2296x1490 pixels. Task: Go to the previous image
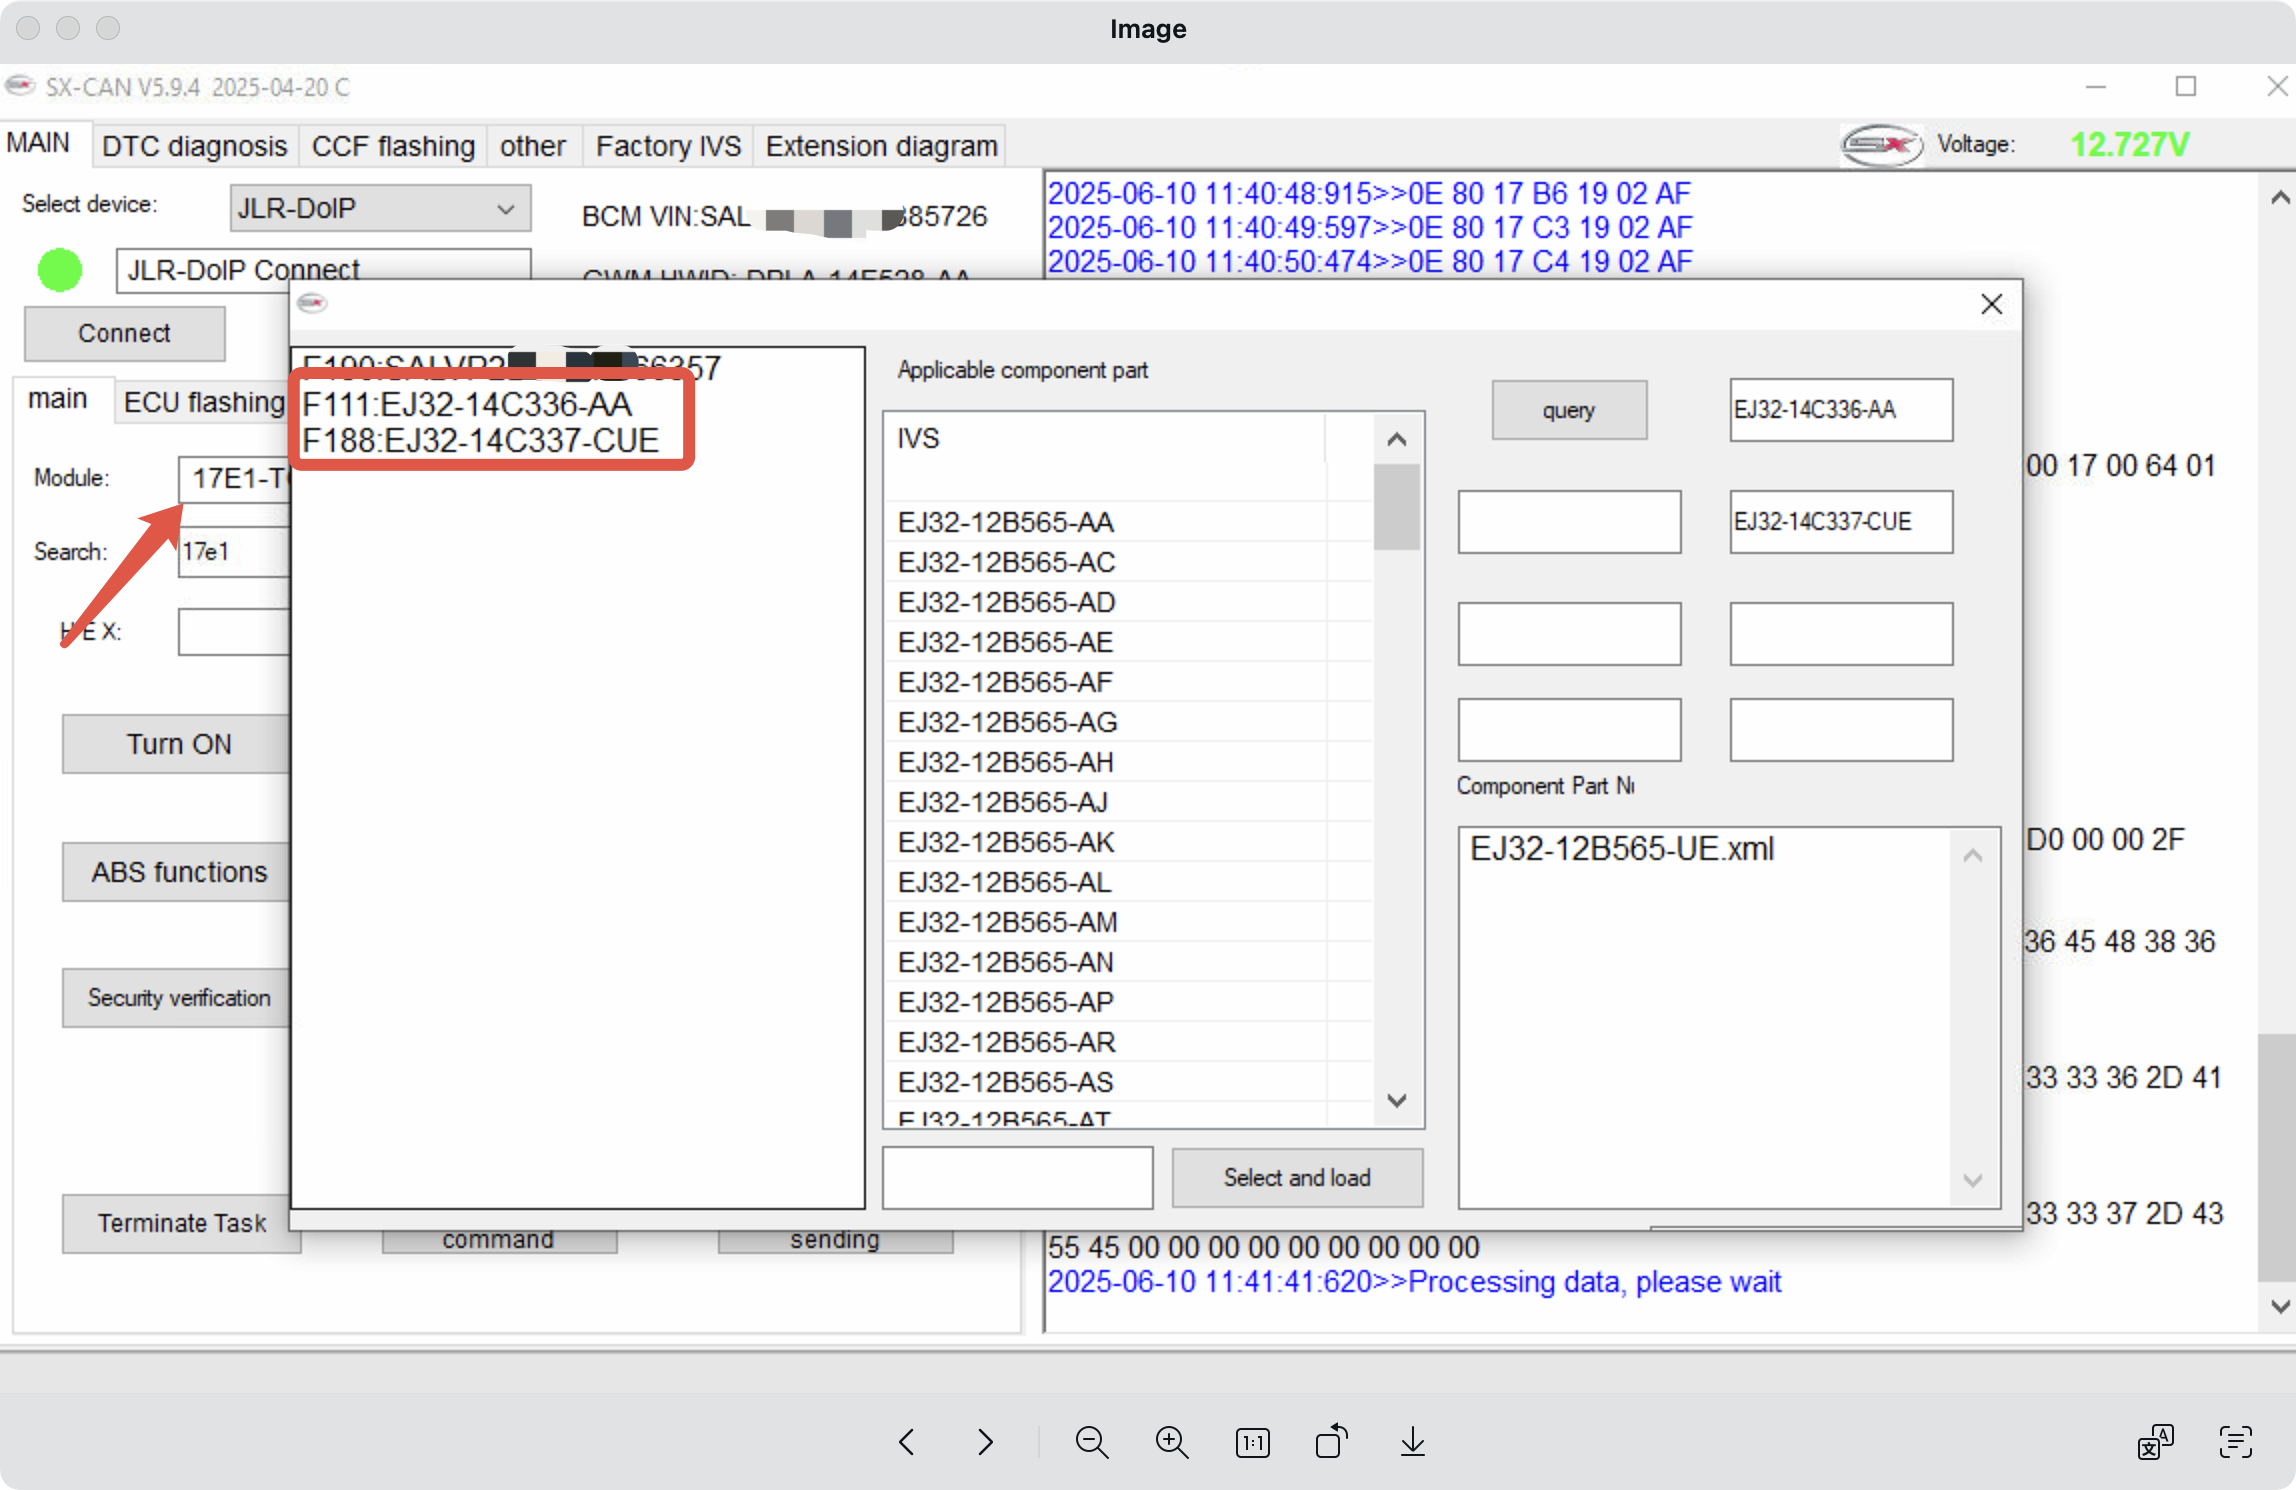click(x=907, y=1441)
